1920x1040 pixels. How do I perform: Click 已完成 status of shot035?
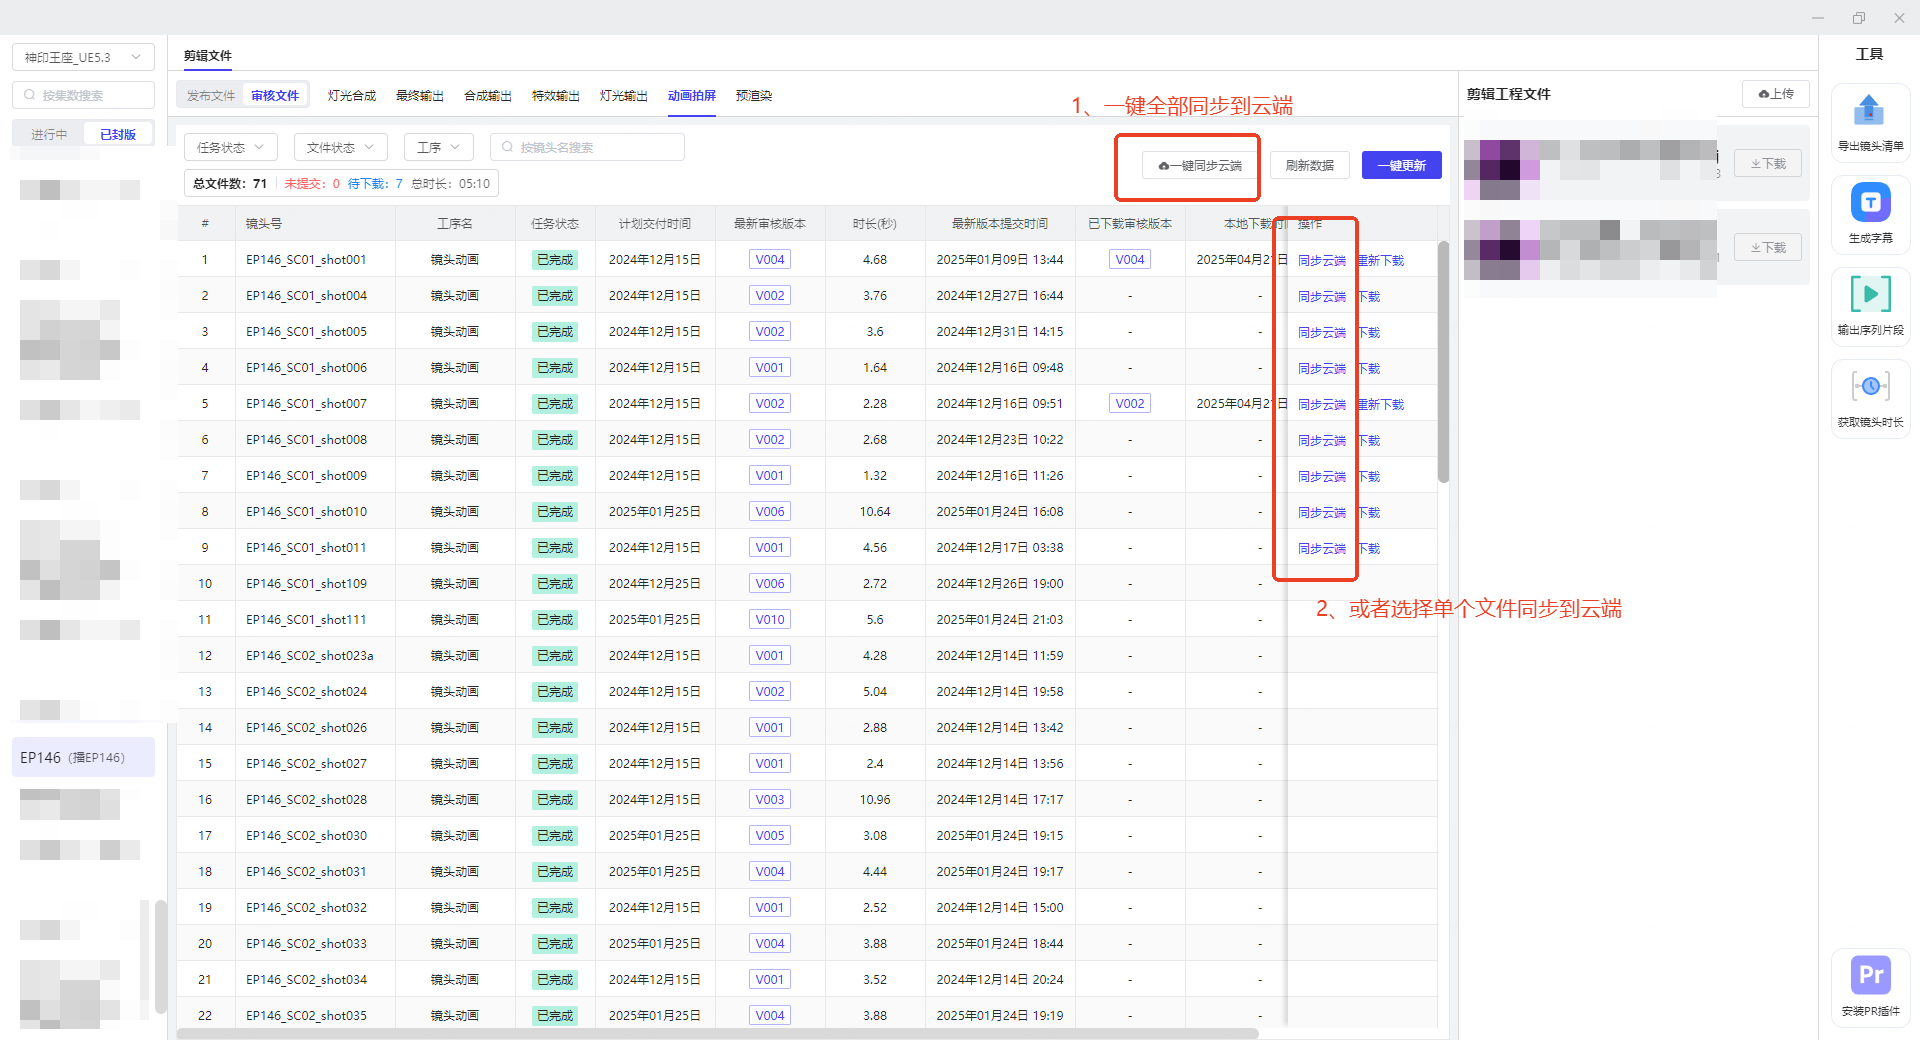pos(555,1016)
